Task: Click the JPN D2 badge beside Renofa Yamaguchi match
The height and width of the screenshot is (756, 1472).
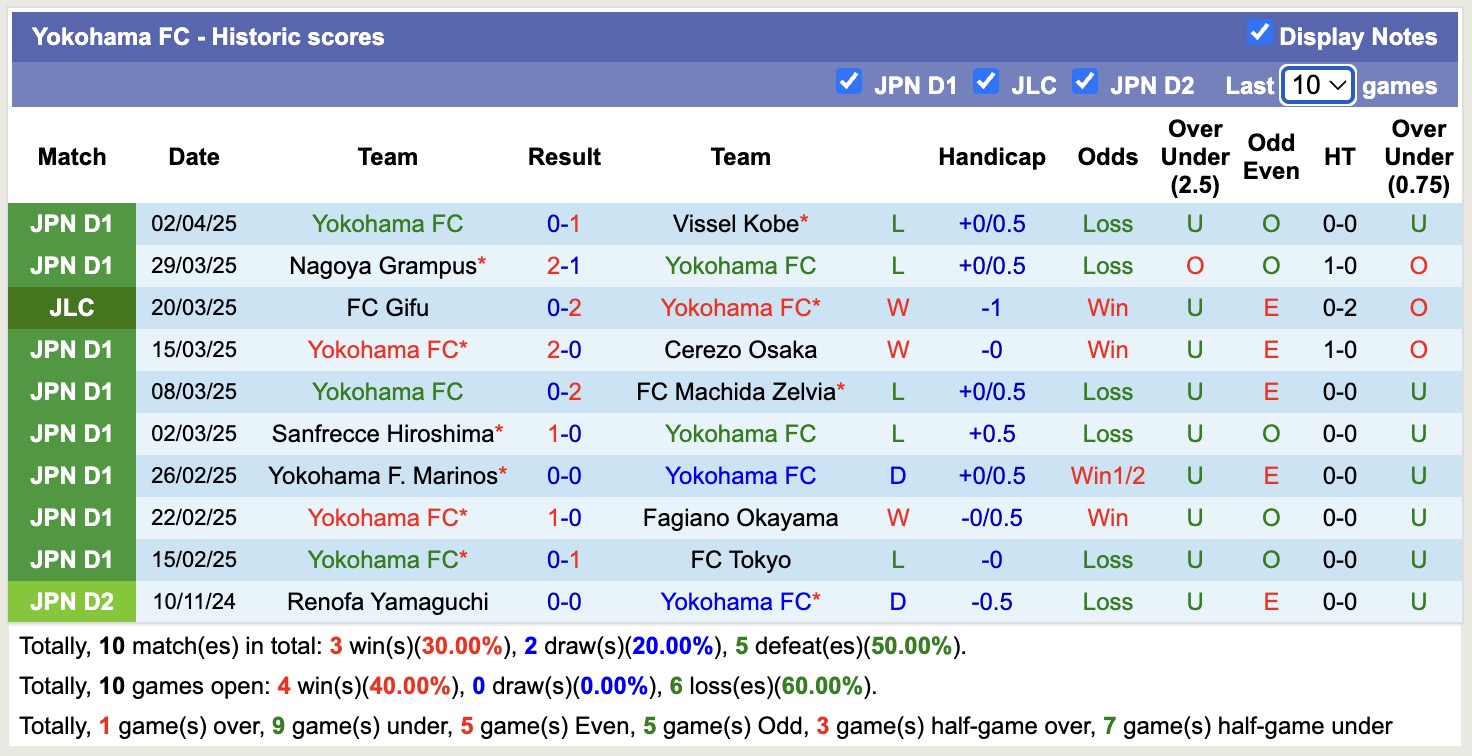Action: [71, 601]
